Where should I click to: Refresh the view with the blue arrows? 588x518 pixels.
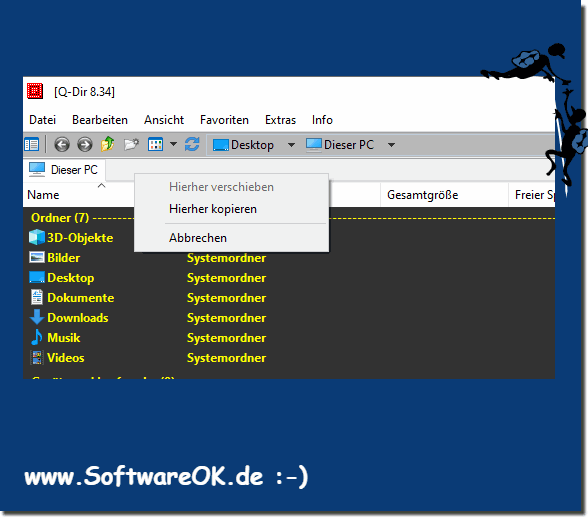[x=192, y=144]
